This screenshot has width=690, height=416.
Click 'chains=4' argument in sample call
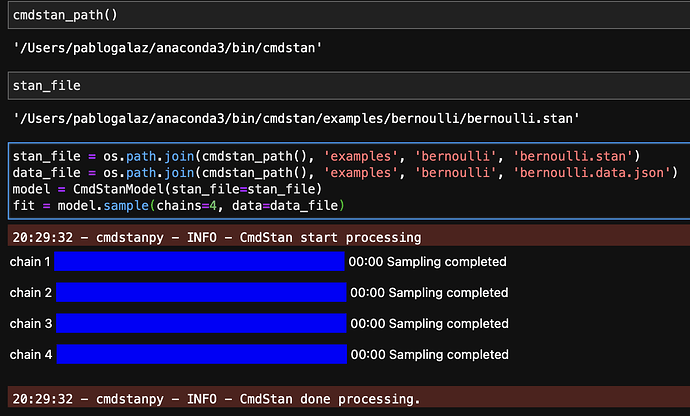pyautogui.click(x=187, y=206)
